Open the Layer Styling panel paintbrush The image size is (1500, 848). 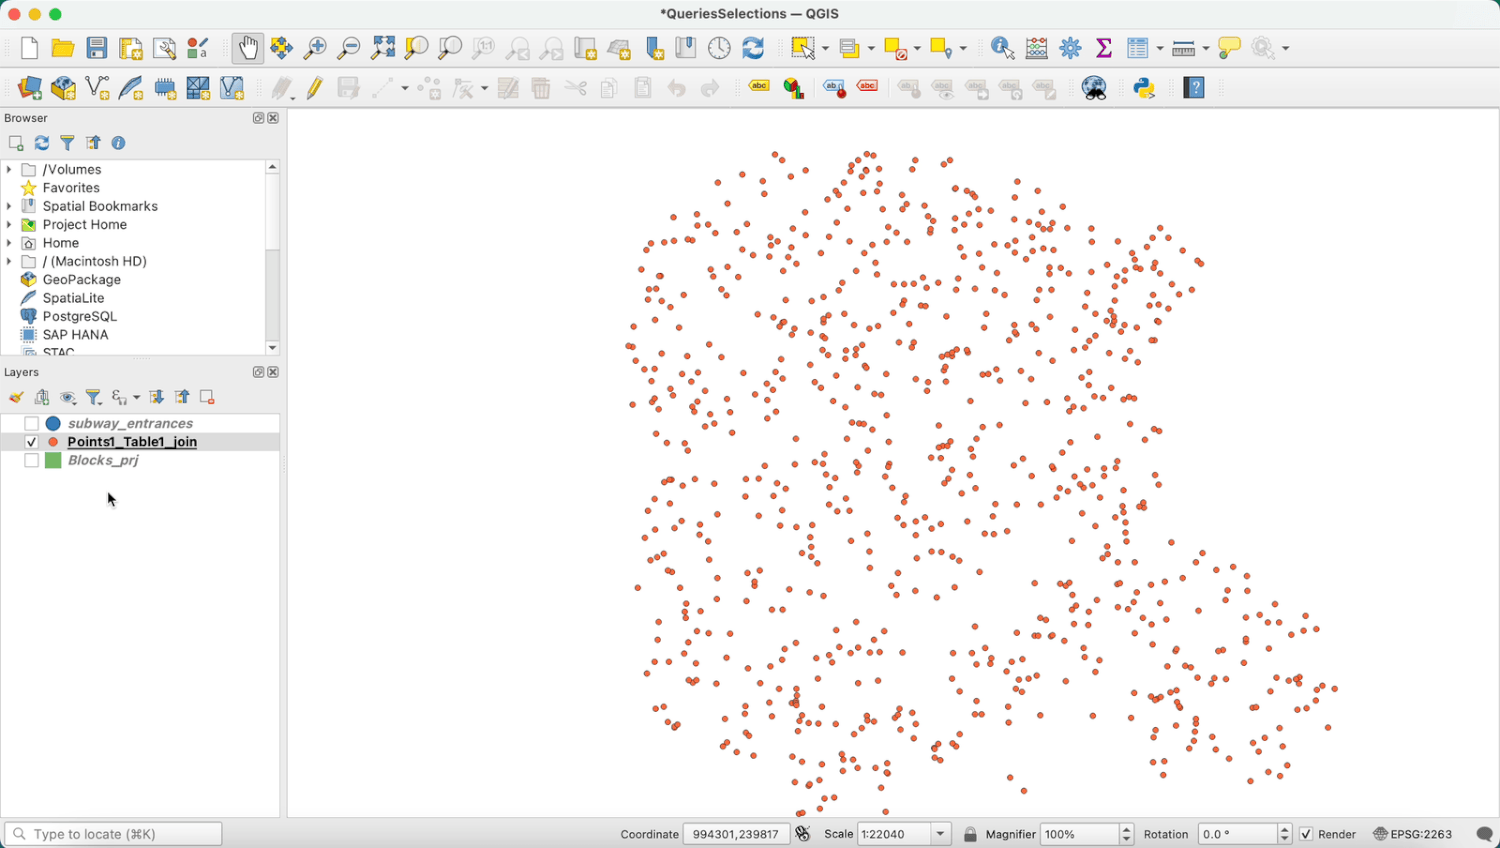tap(16, 397)
